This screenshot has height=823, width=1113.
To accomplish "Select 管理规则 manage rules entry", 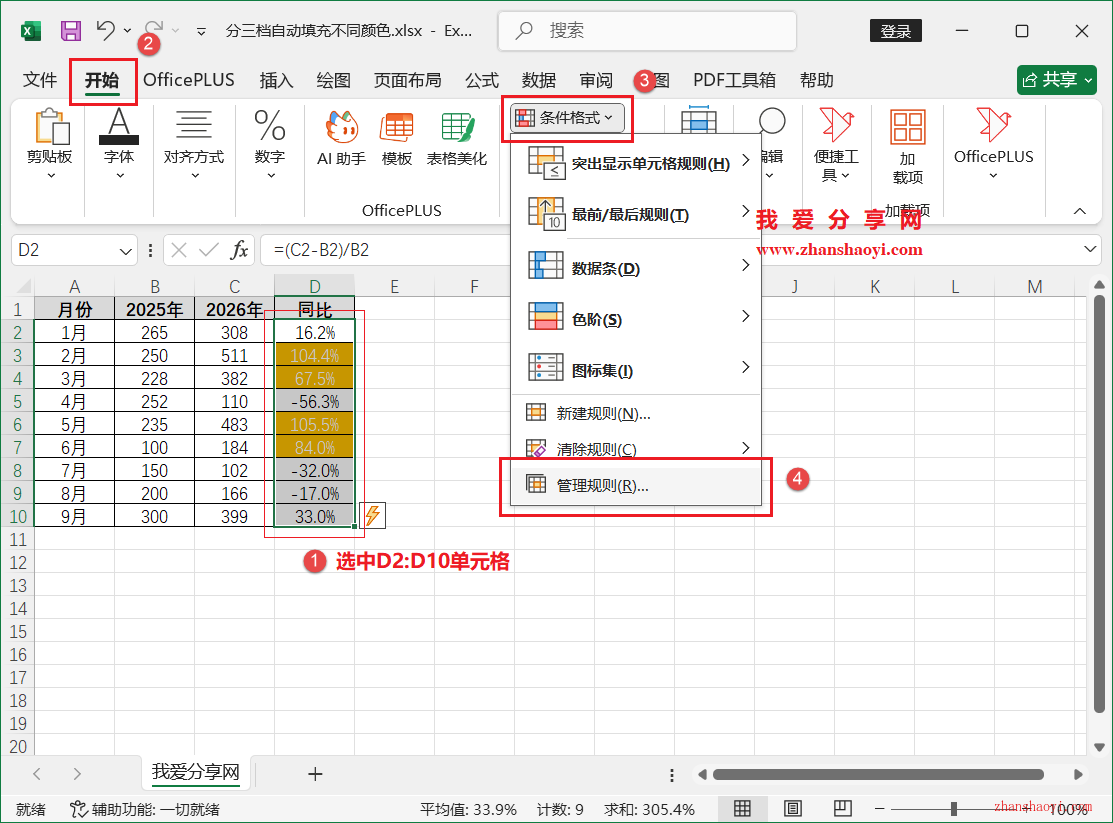I will pos(636,486).
